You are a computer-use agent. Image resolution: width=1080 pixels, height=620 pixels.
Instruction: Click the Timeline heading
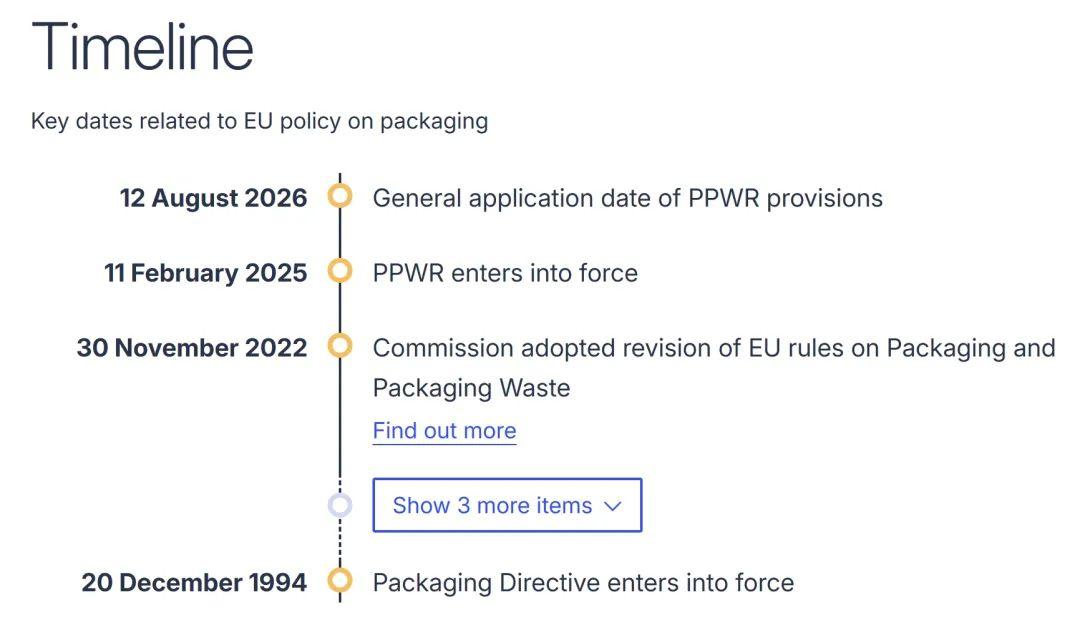142,47
